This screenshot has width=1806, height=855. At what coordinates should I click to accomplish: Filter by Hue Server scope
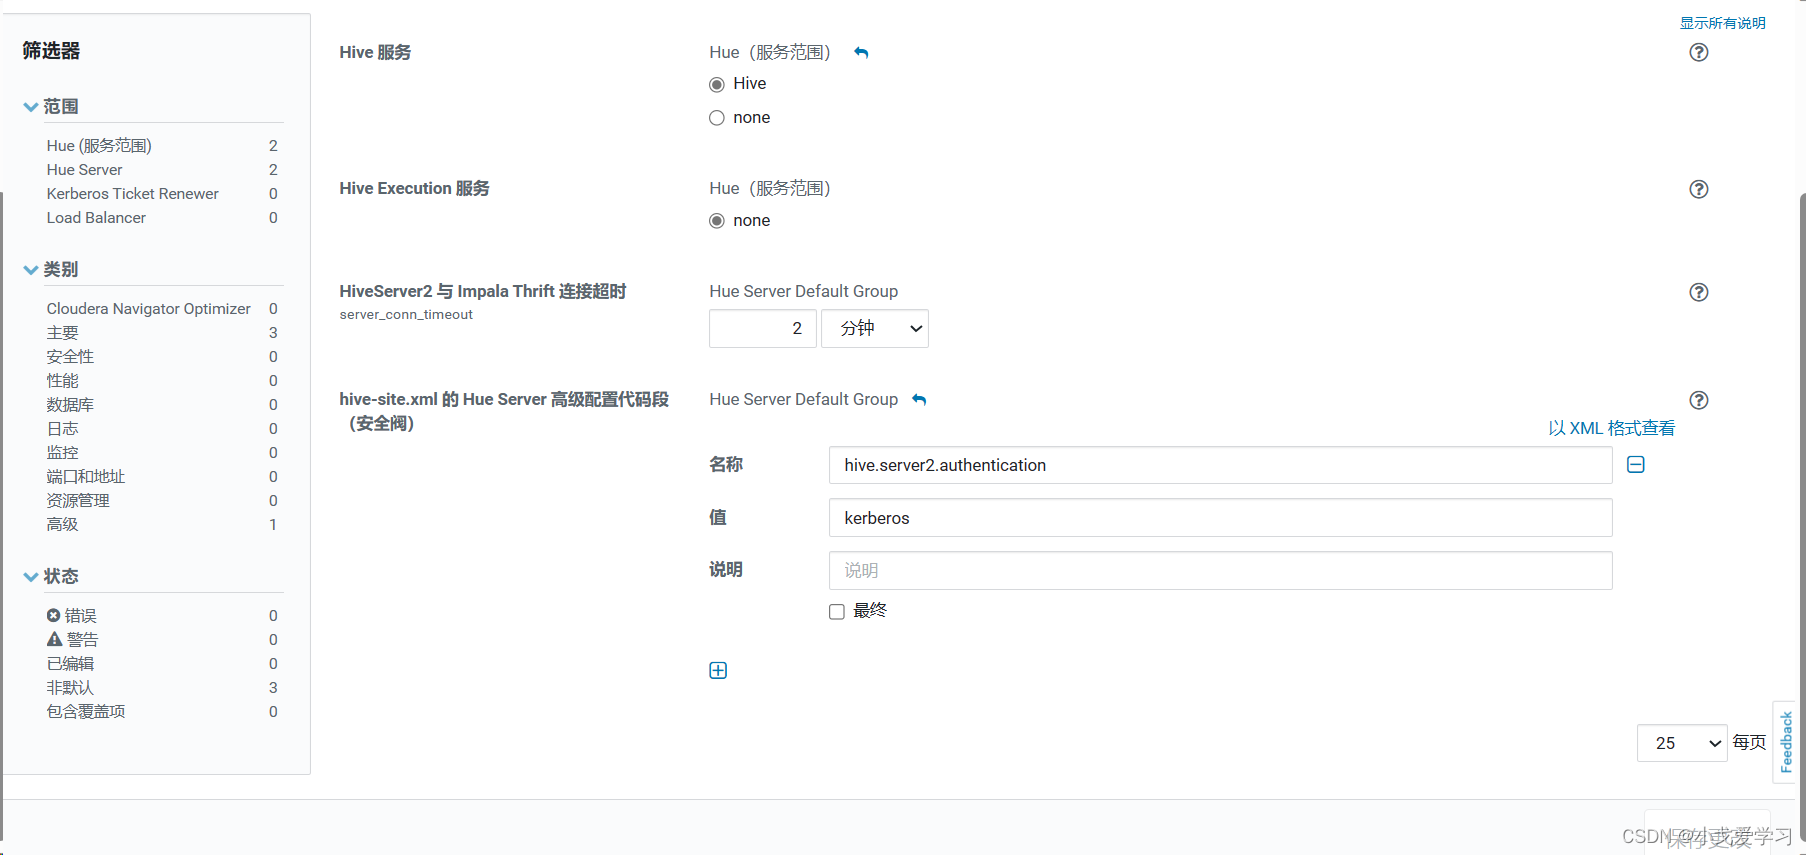(84, 170)
